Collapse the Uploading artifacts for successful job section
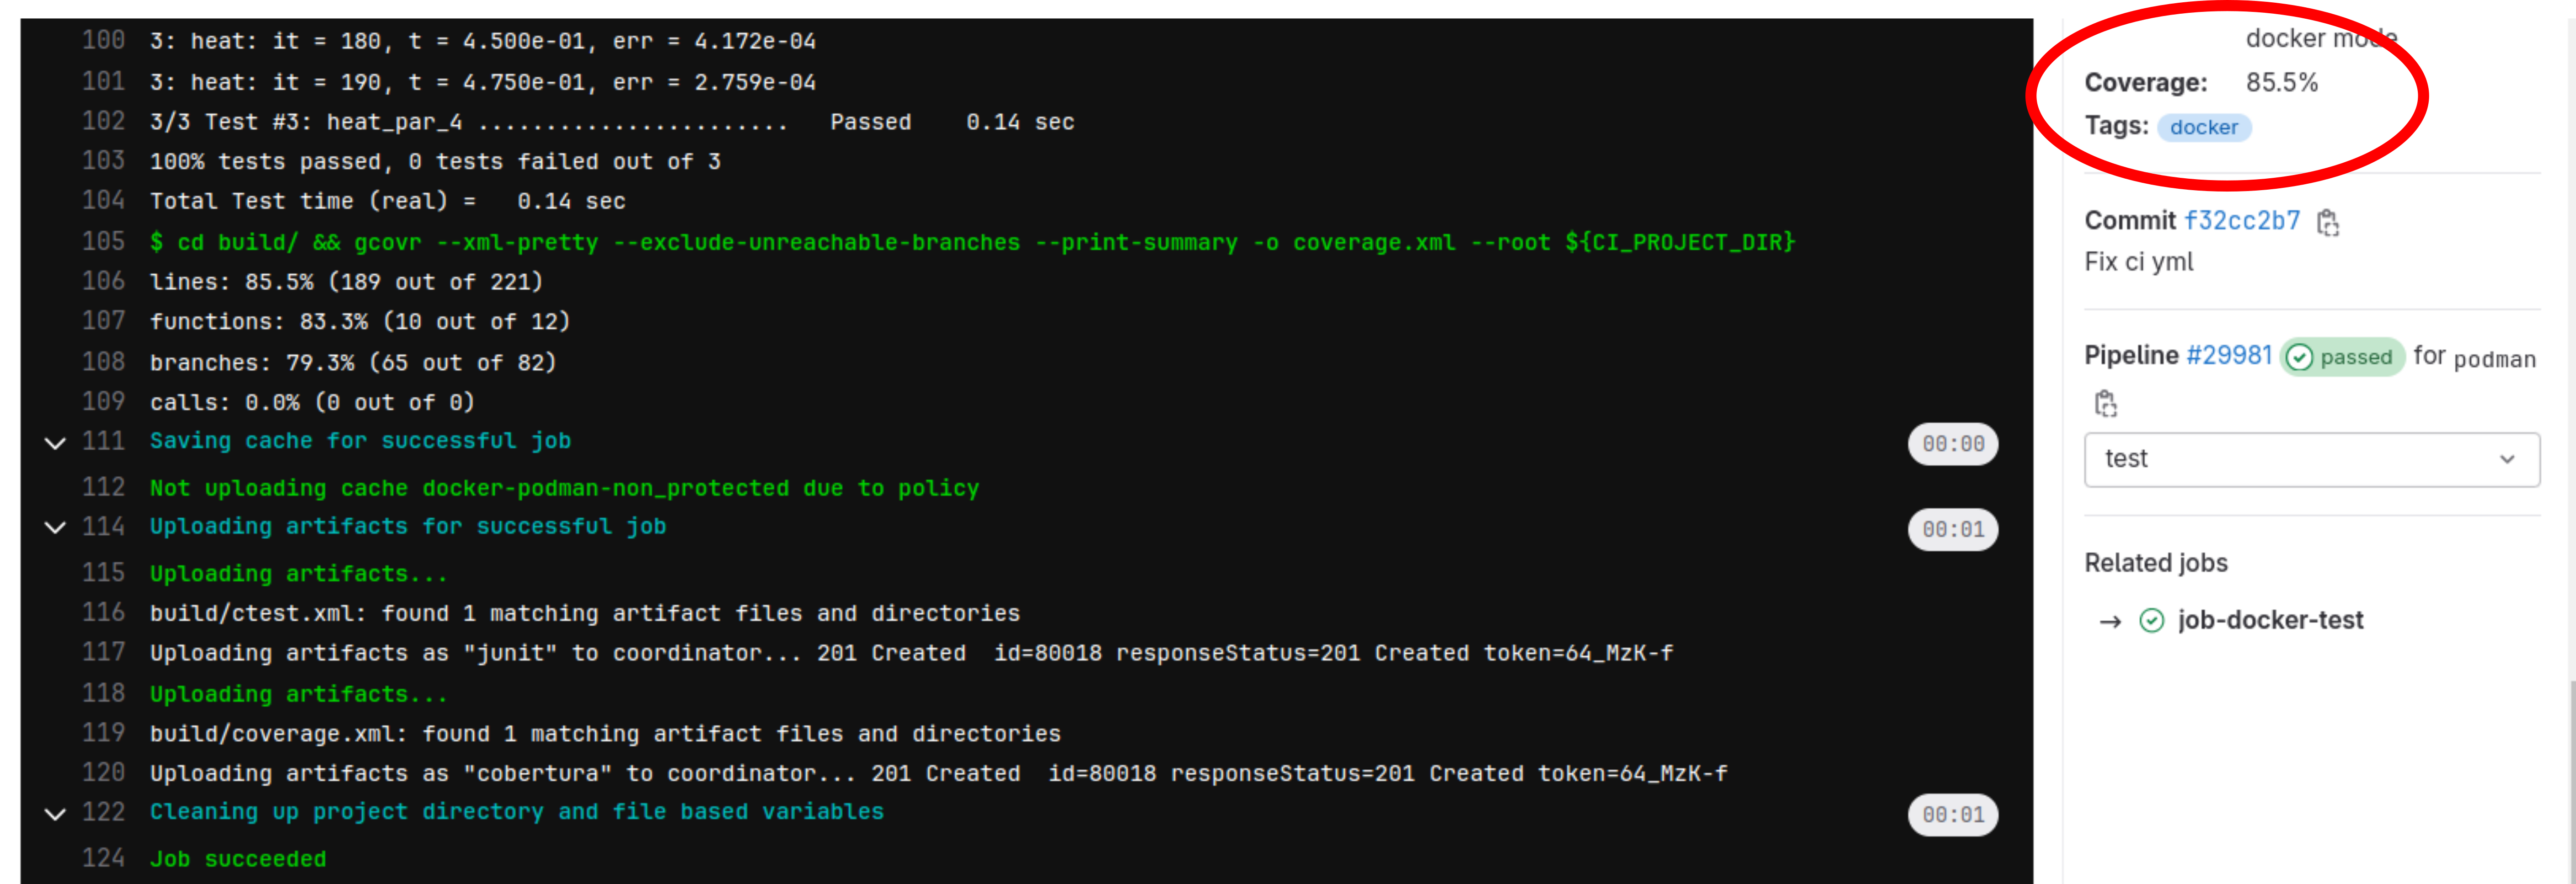The height and width of the screenshot is (884, 2576). point(55,528)
